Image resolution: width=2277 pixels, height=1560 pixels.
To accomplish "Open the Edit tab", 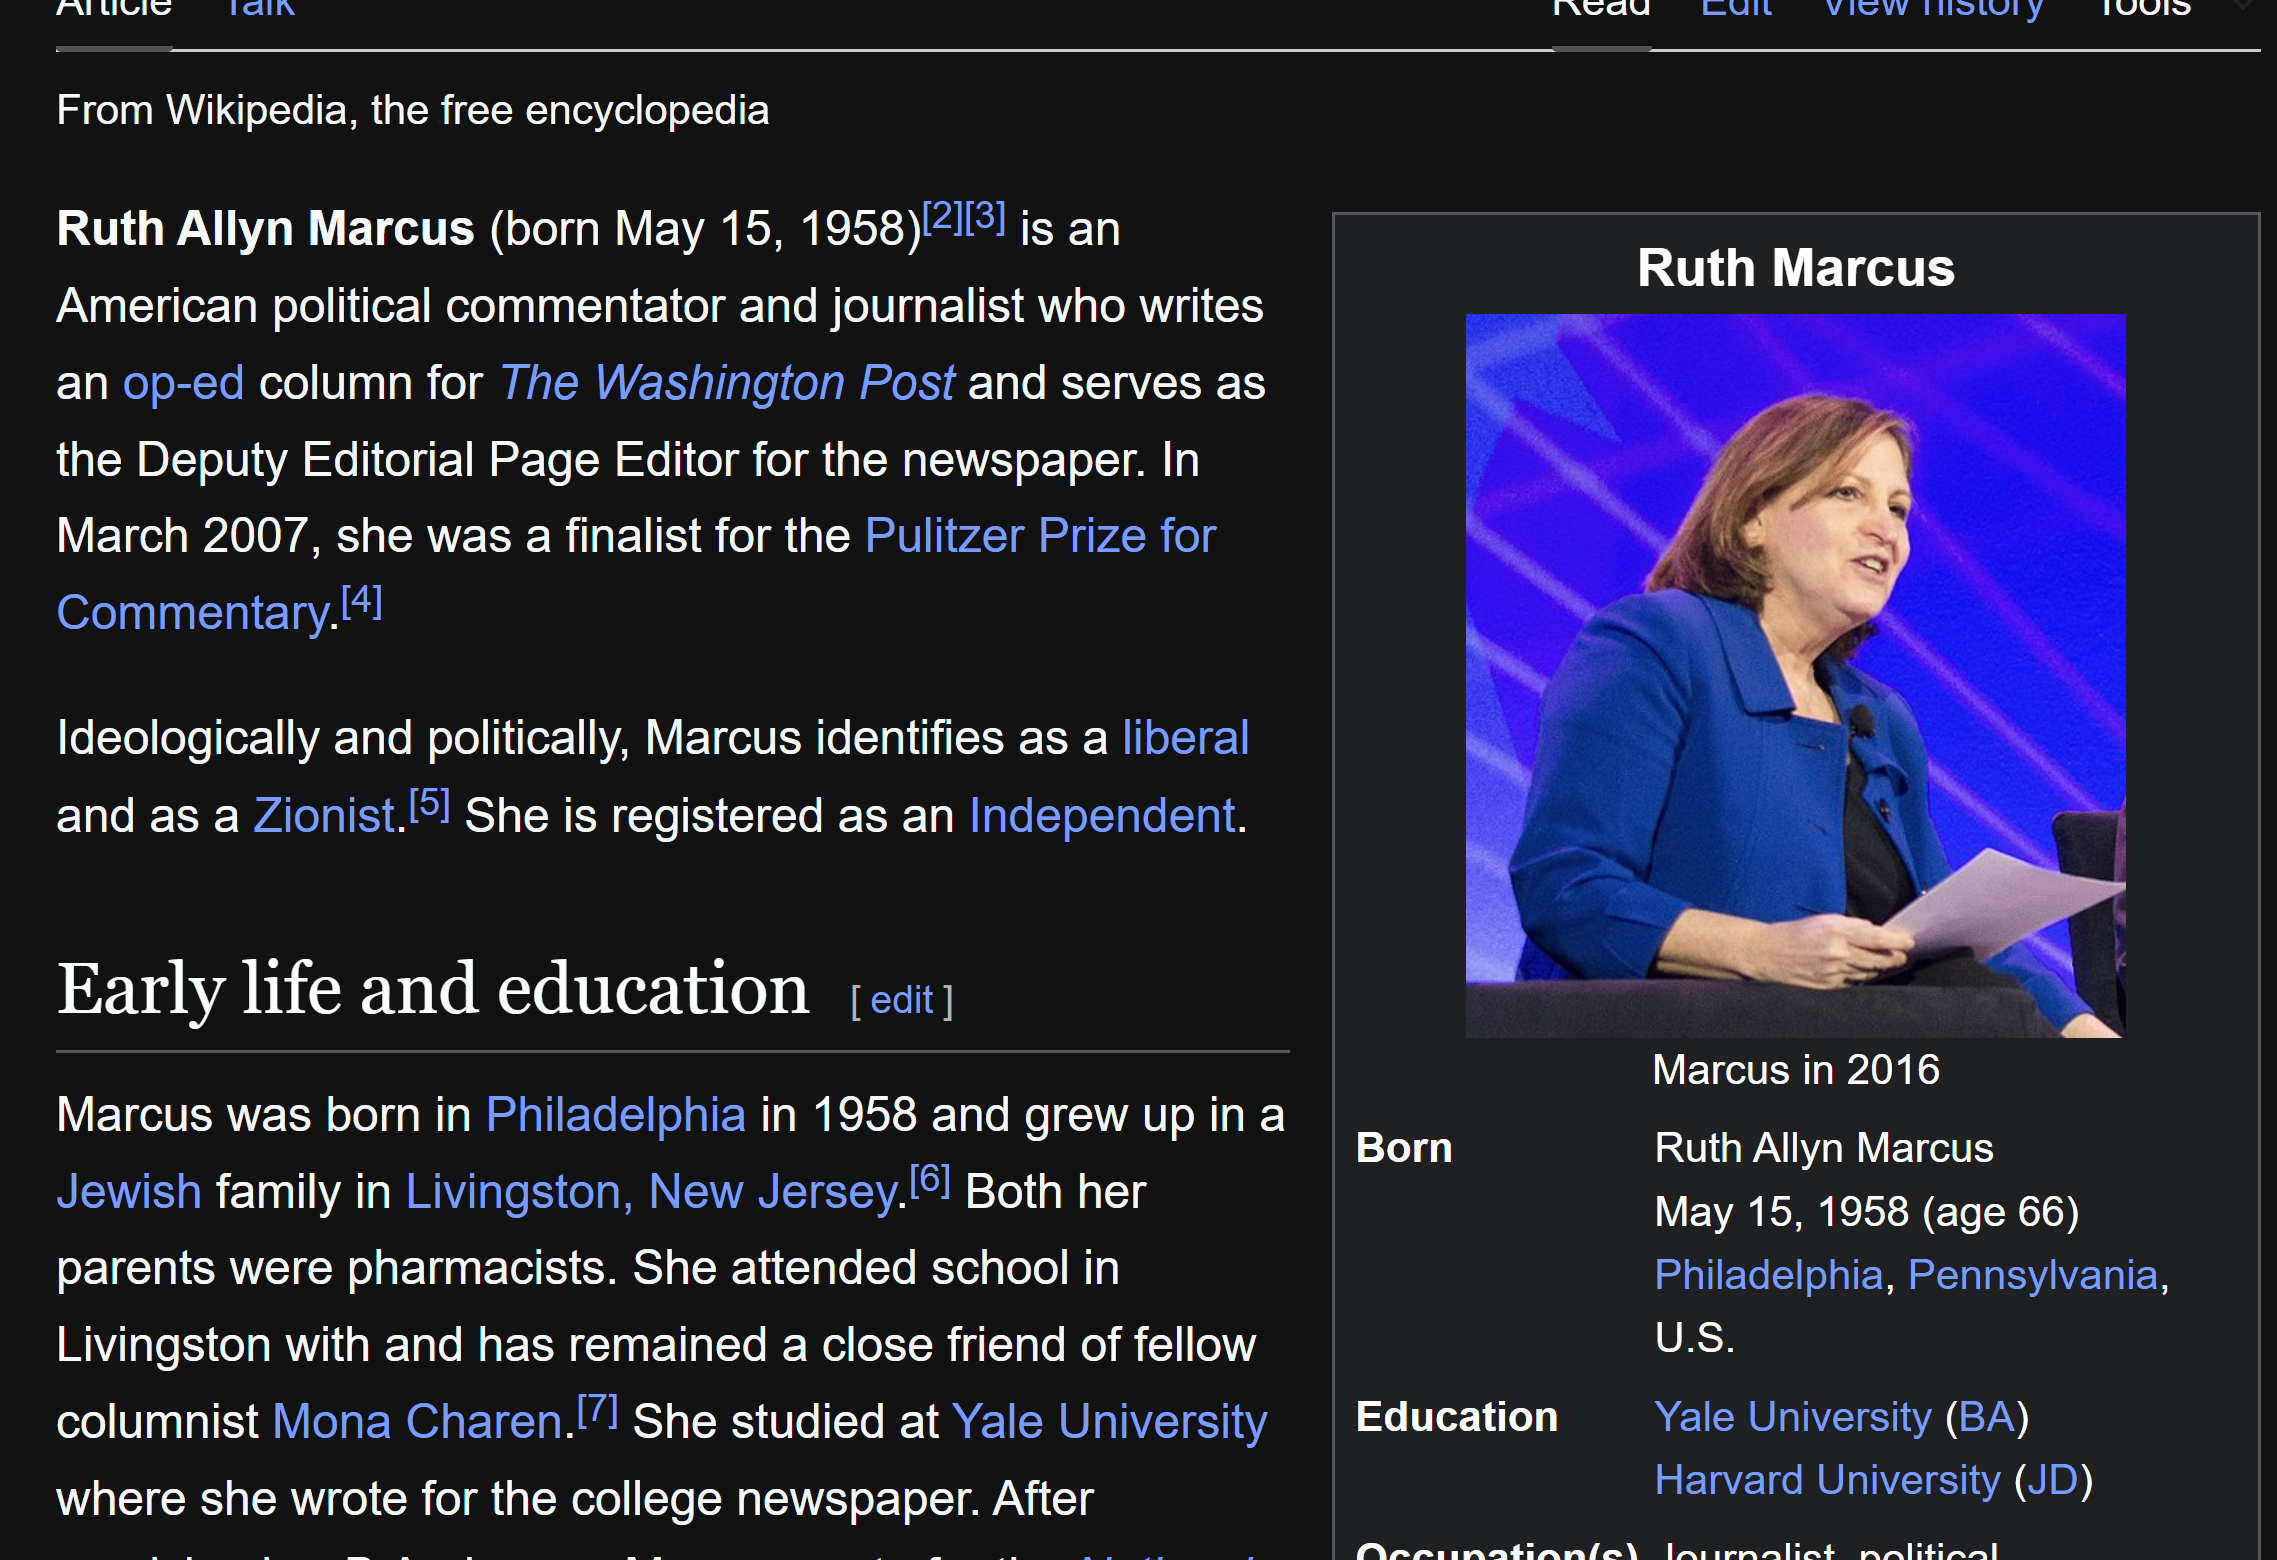I will point(1736,10).
